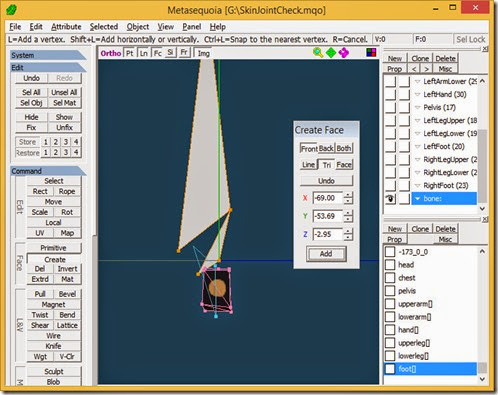The image size is (498, 395).
Task: Click Add button in Create Face panel
Action: tap(326, 254)
